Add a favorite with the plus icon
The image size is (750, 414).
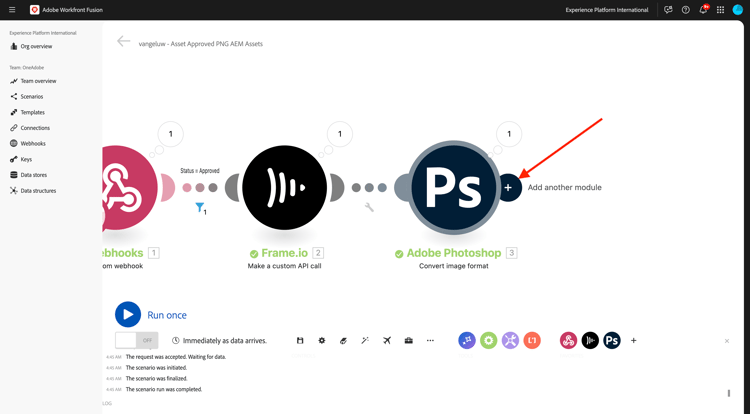[x=633, y=340]
